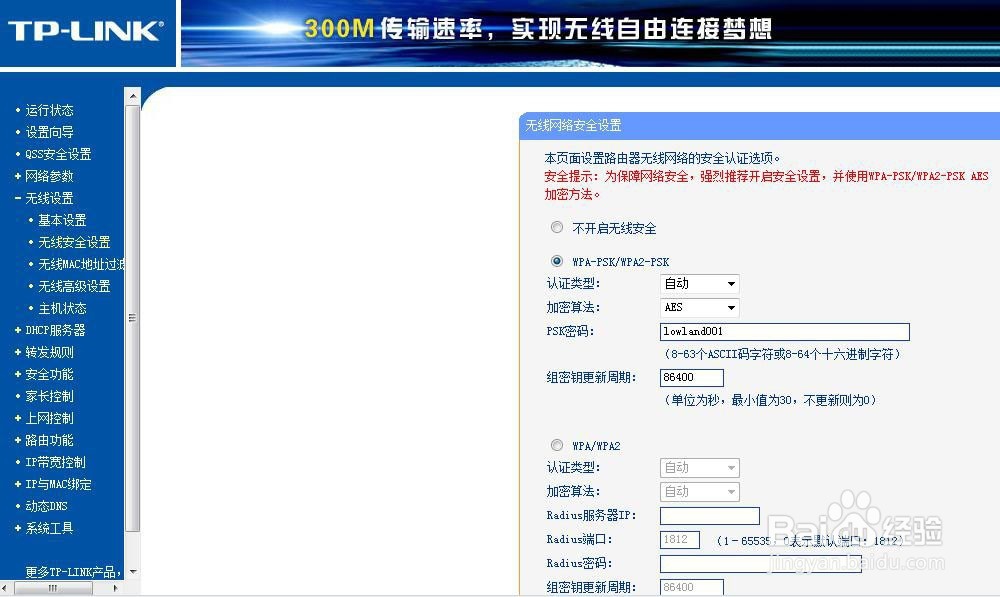Select the WPA/WPA2 radio button
This screenshot has height=597, width=1000.
click(x=557, y=445)
